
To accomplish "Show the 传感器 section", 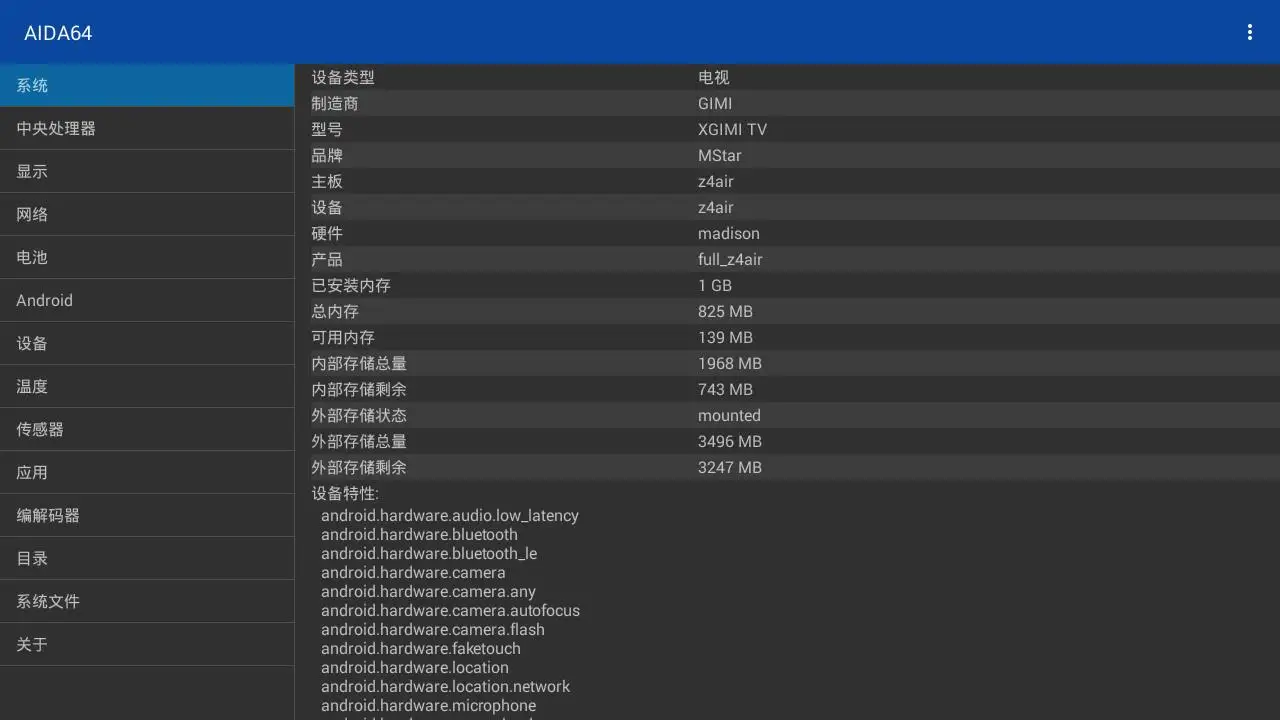I will pos(147,429).
